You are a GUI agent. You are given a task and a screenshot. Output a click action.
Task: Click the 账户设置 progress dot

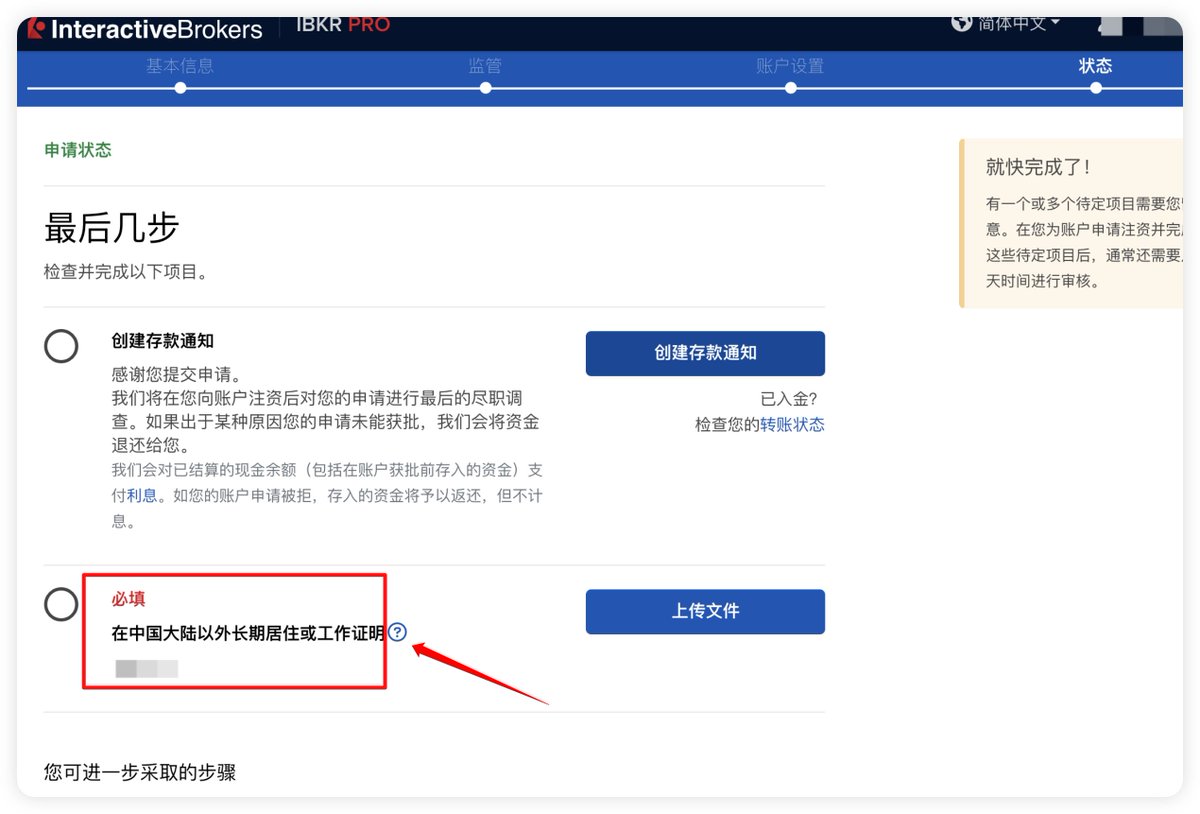click(x=790, y=88)
